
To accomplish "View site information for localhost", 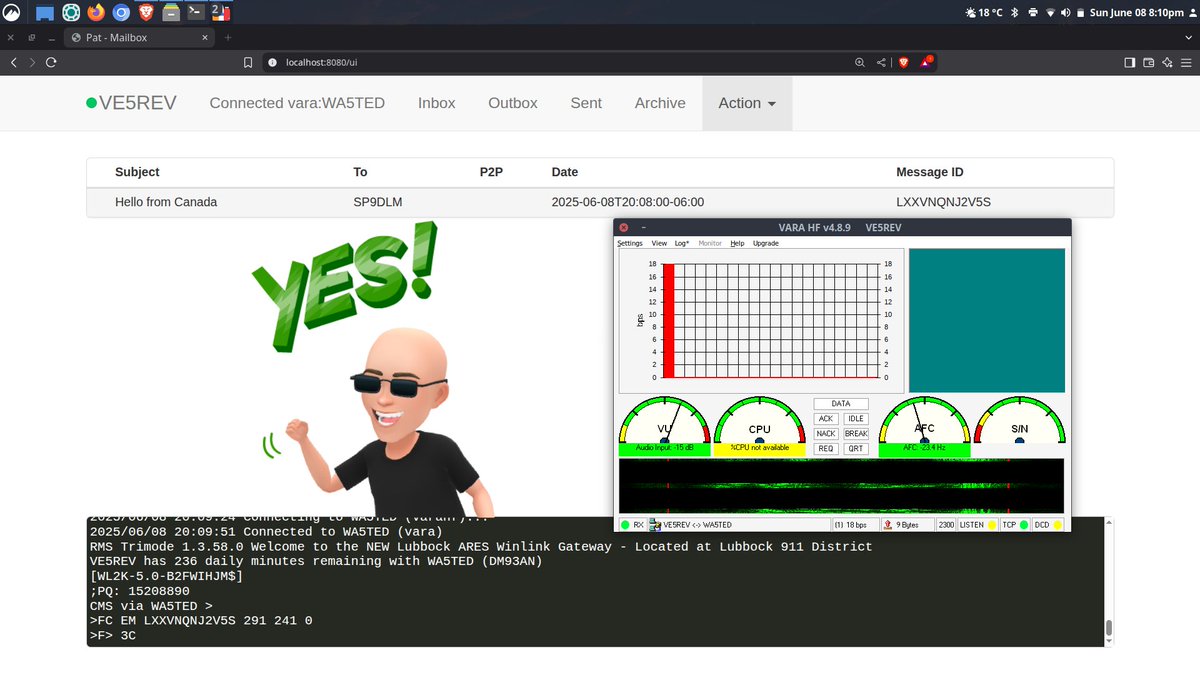I will 273,62.
